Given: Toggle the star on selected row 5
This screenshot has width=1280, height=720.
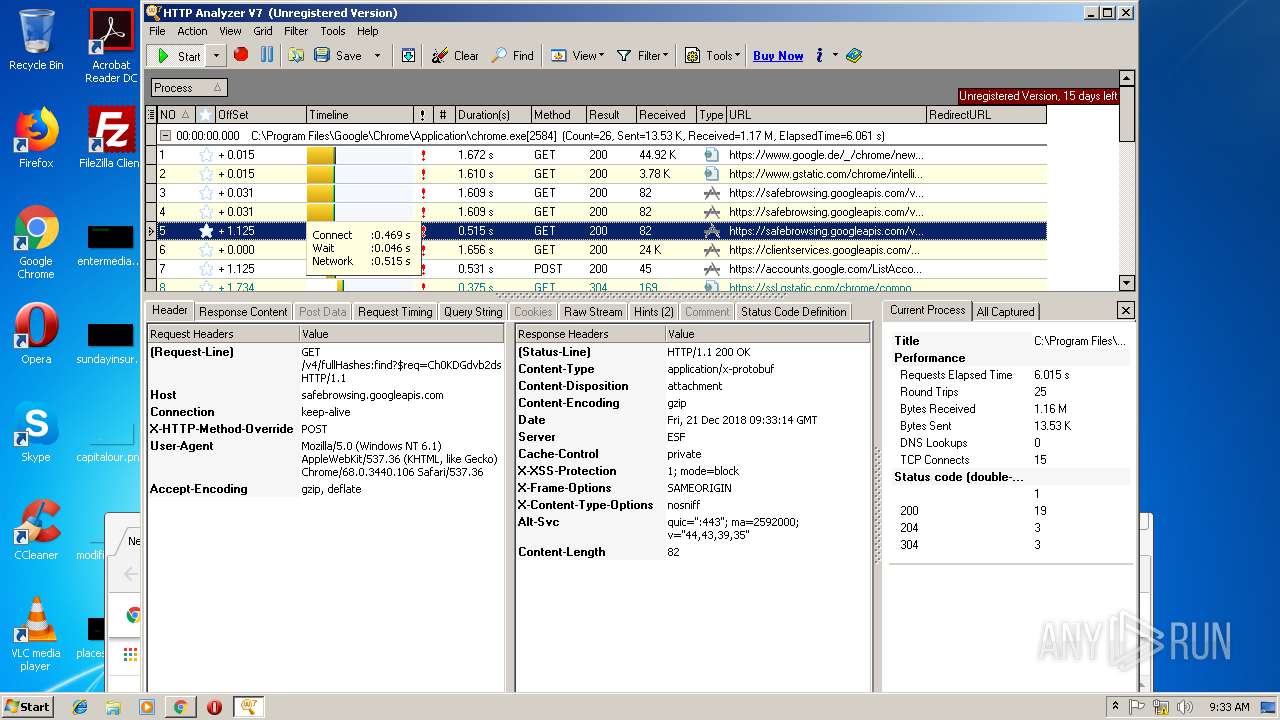Looking at the screenshot, I should coord(206,231).
